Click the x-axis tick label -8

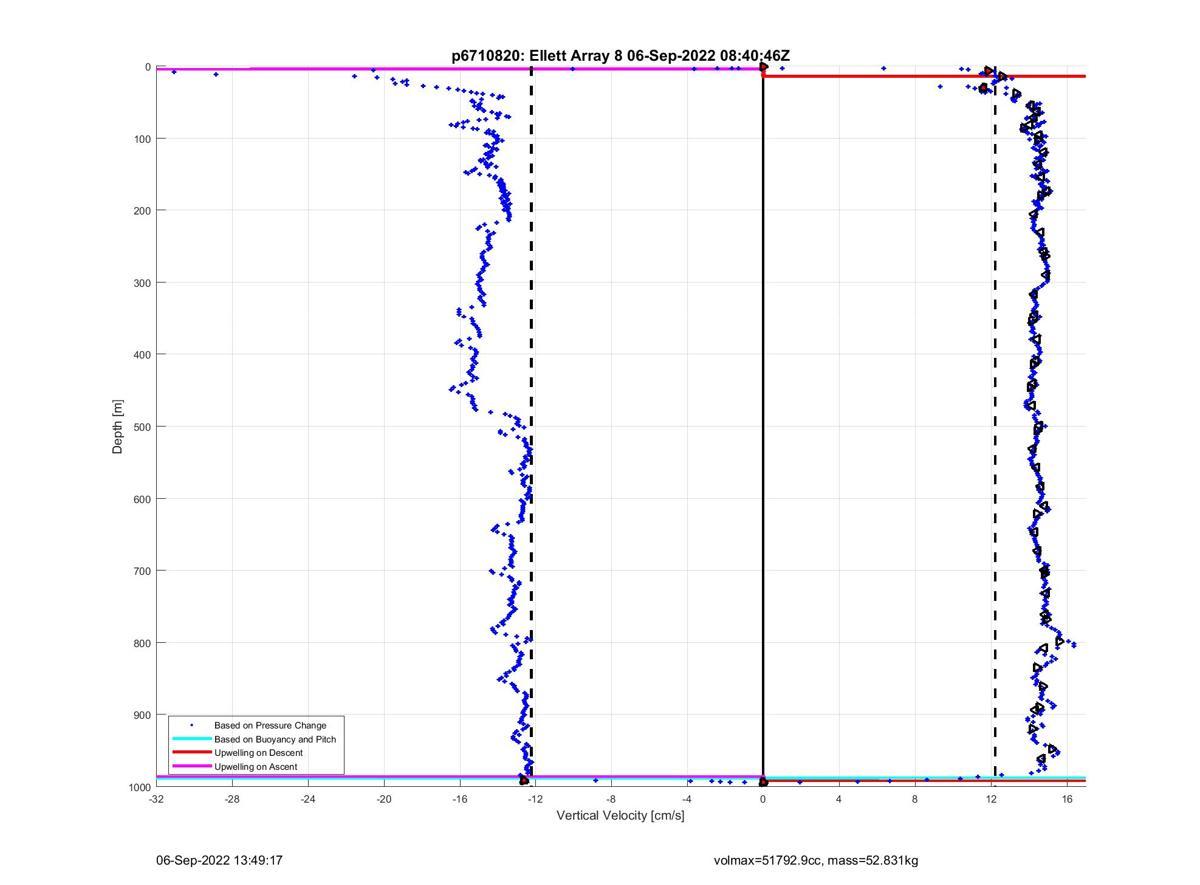tap(611, 799)
